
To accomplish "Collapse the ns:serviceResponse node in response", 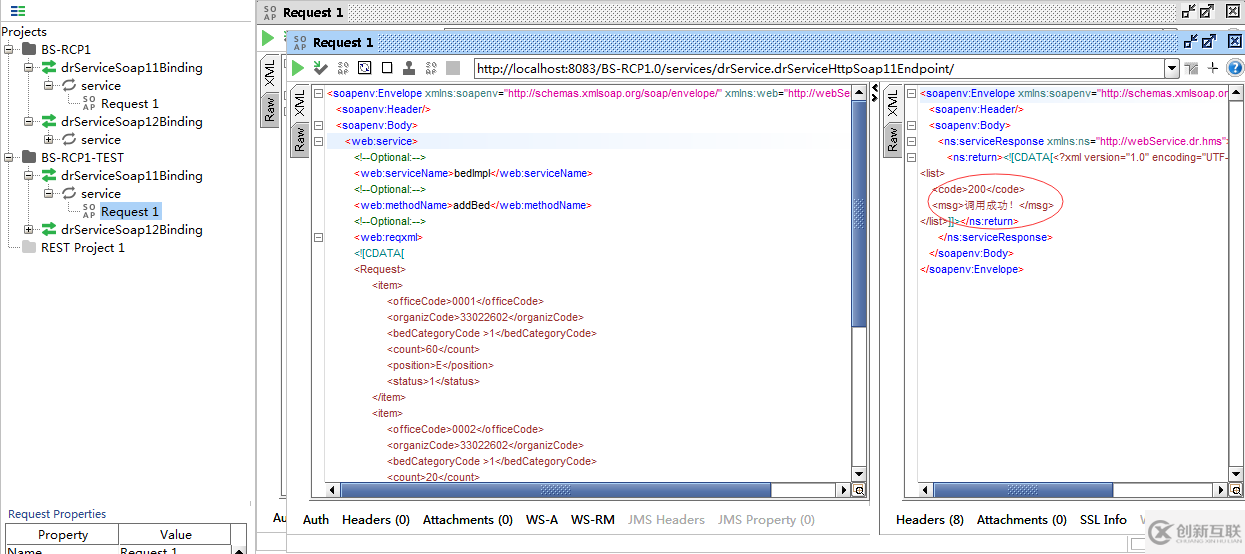I will (910, 141).
